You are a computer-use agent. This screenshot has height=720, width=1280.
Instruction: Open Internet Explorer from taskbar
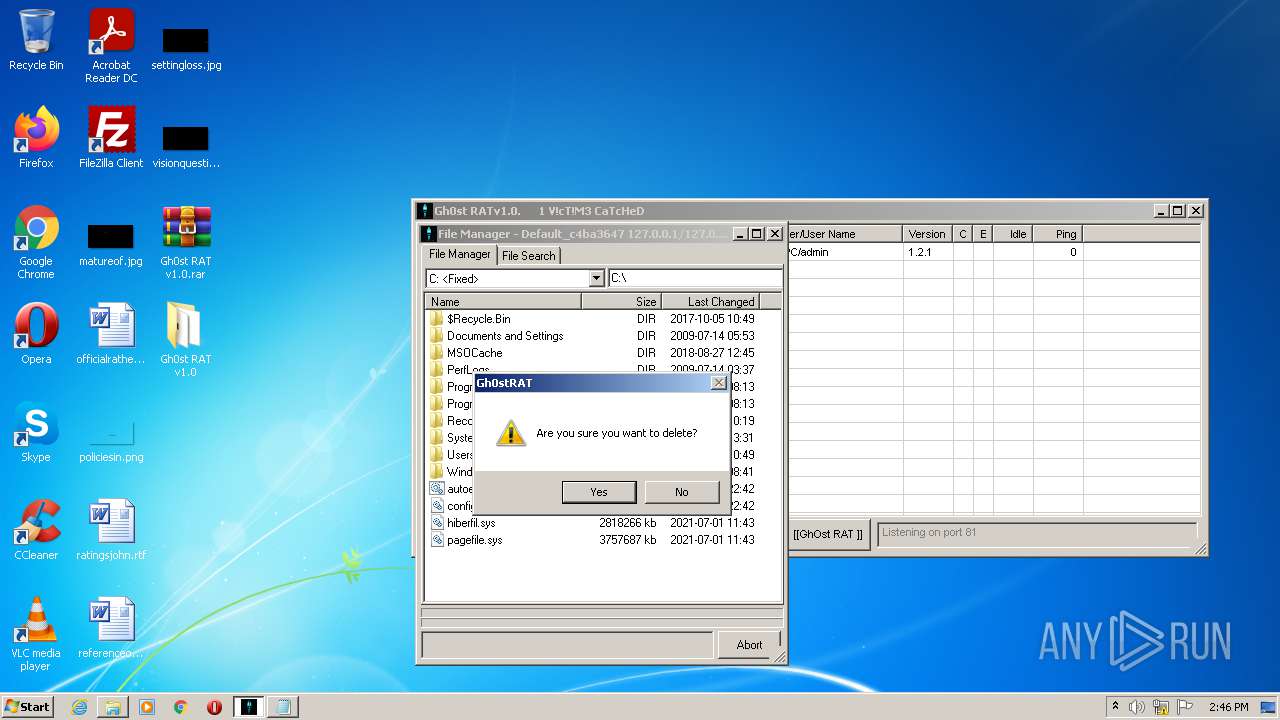[79, 707]
